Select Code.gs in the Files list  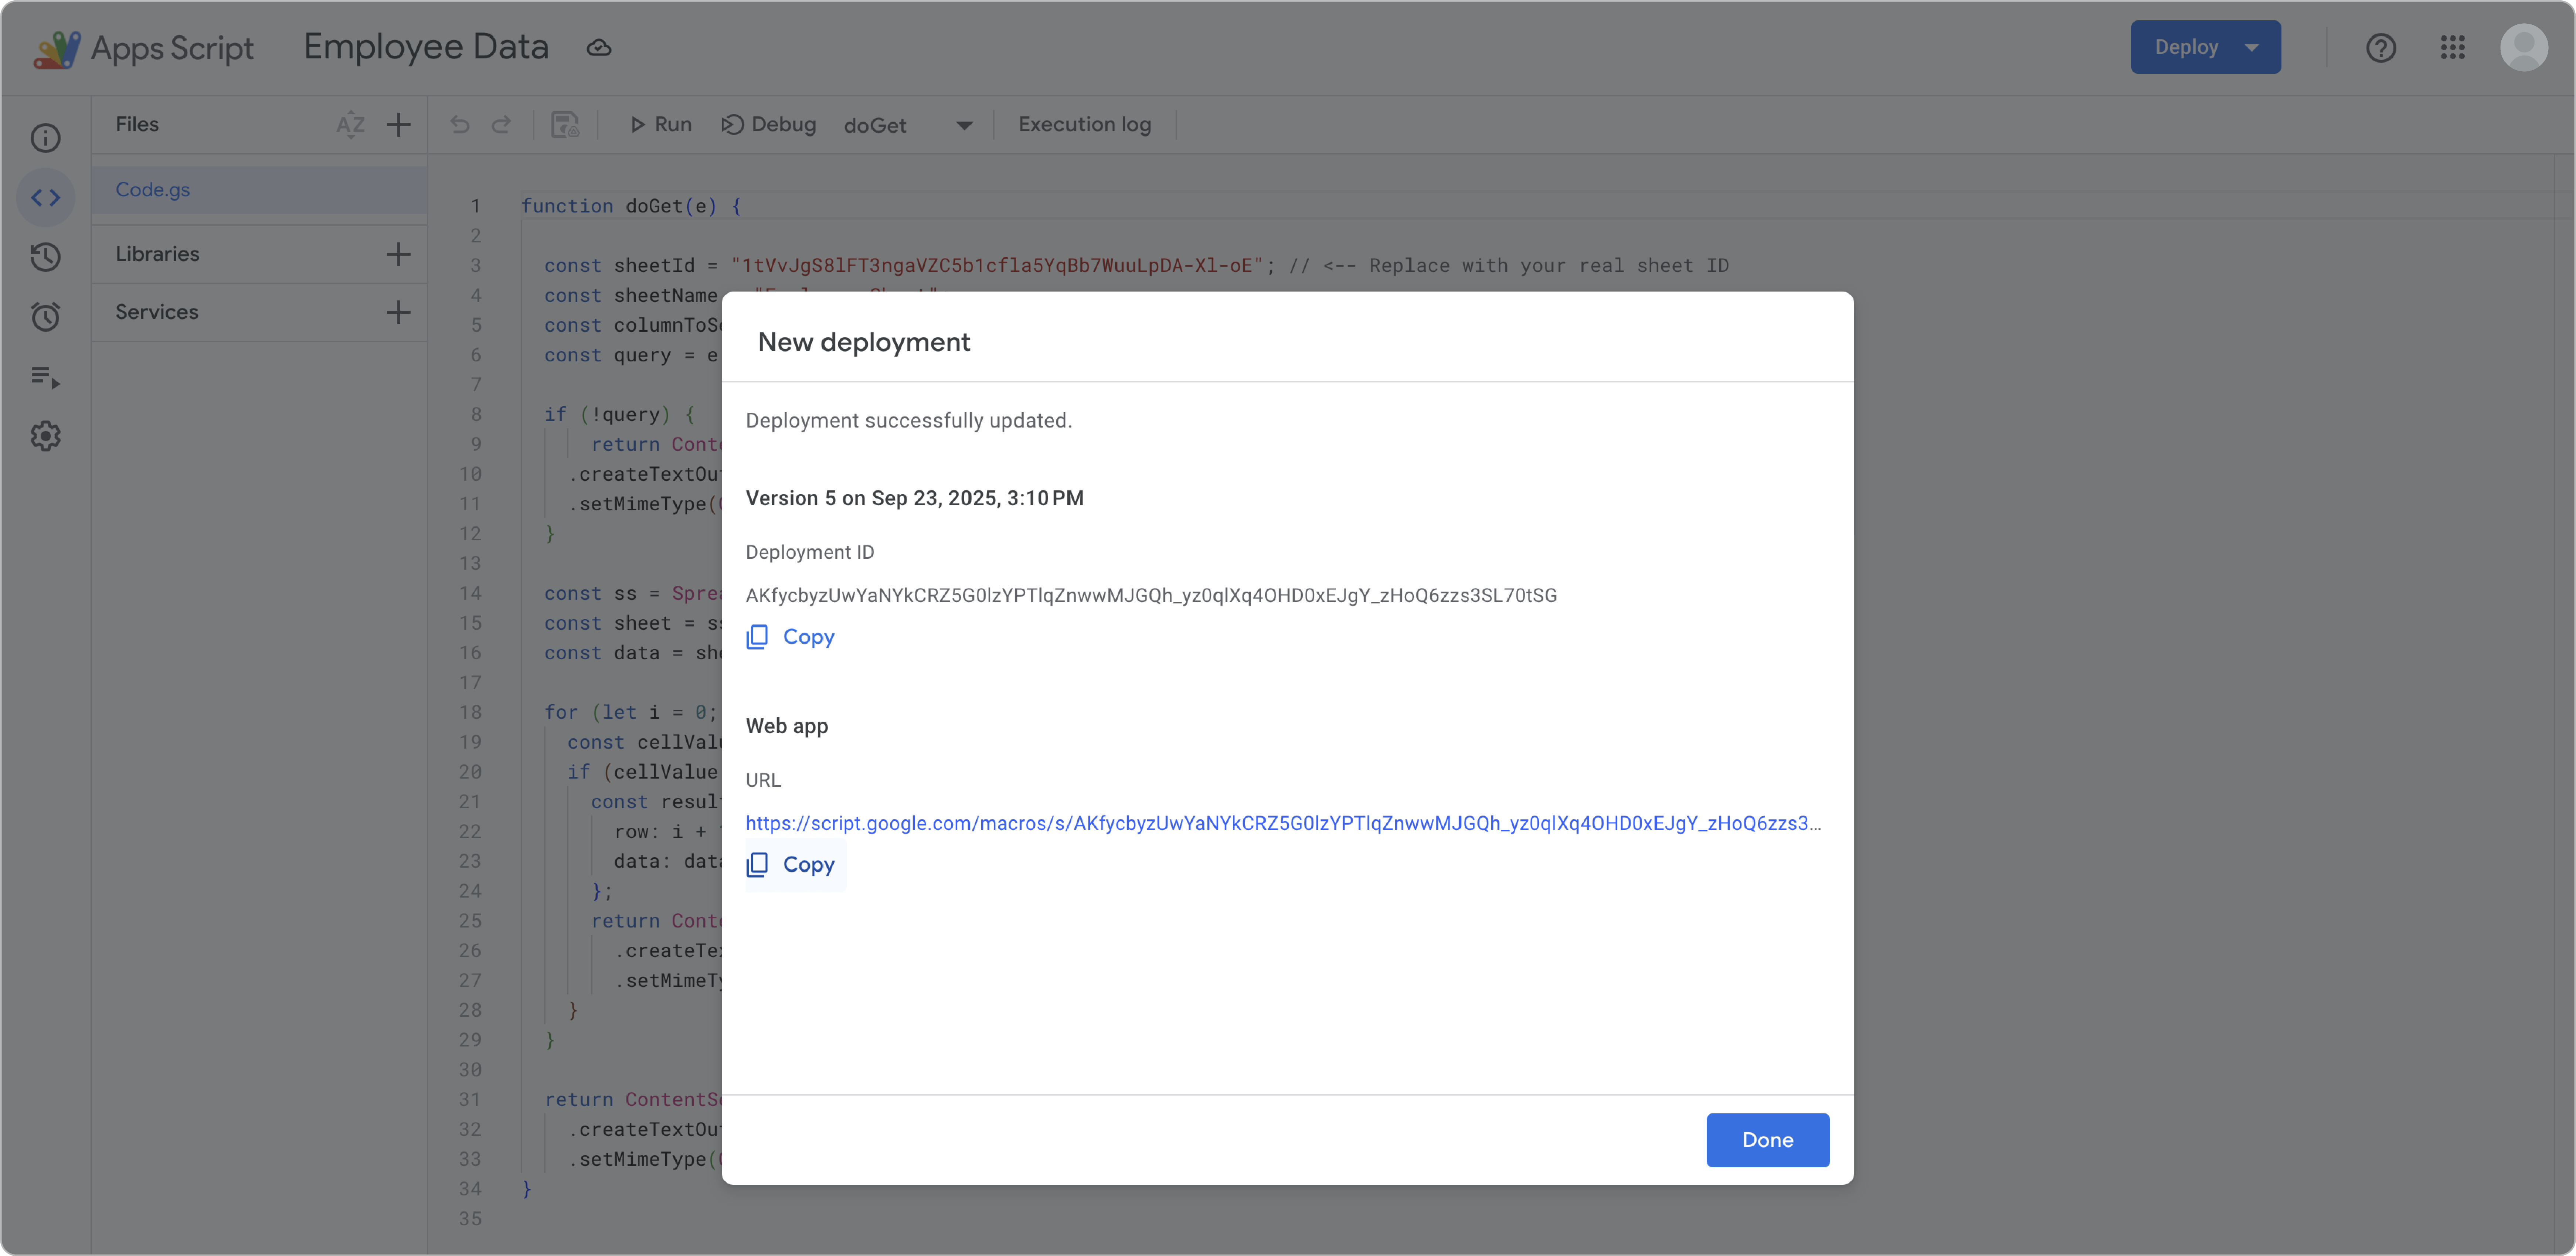[x=153, y=190]
